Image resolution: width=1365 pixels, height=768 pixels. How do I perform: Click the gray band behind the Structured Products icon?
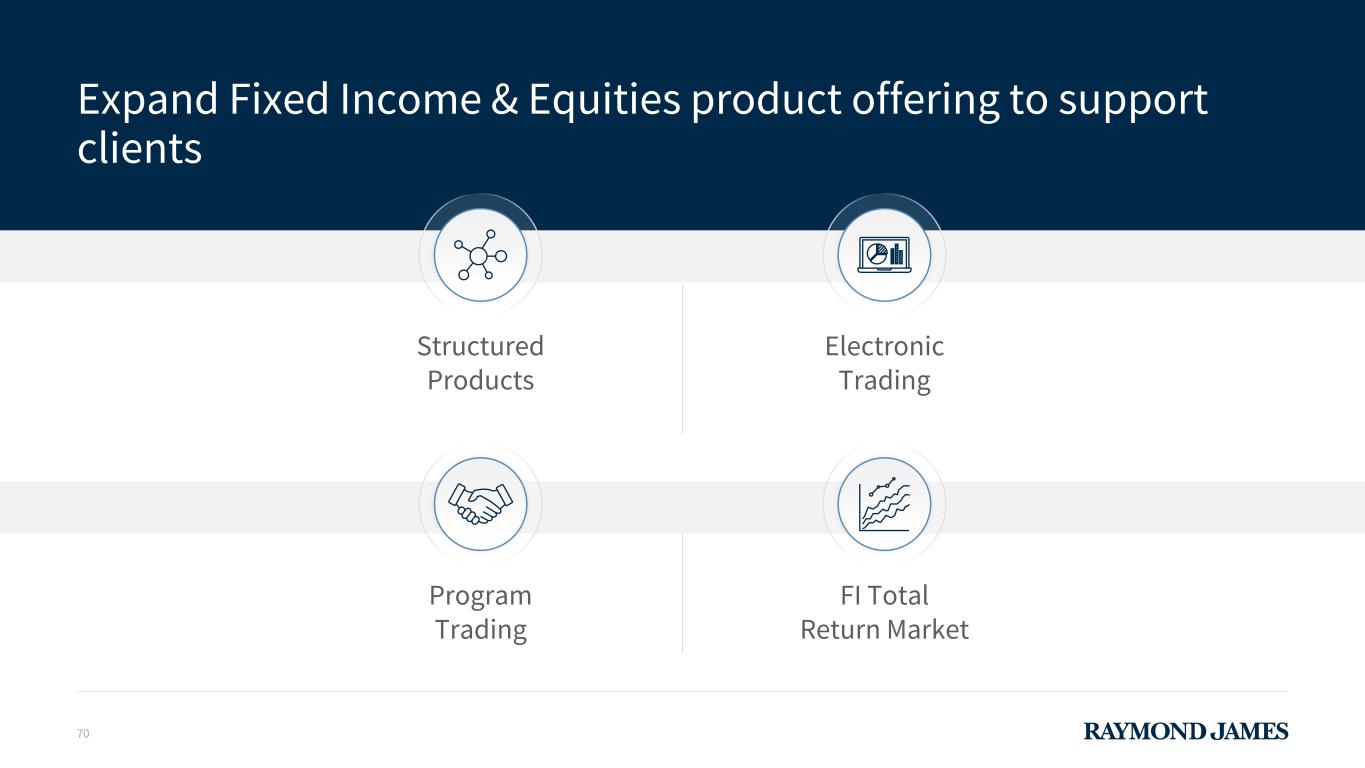(x=200, y=257)
